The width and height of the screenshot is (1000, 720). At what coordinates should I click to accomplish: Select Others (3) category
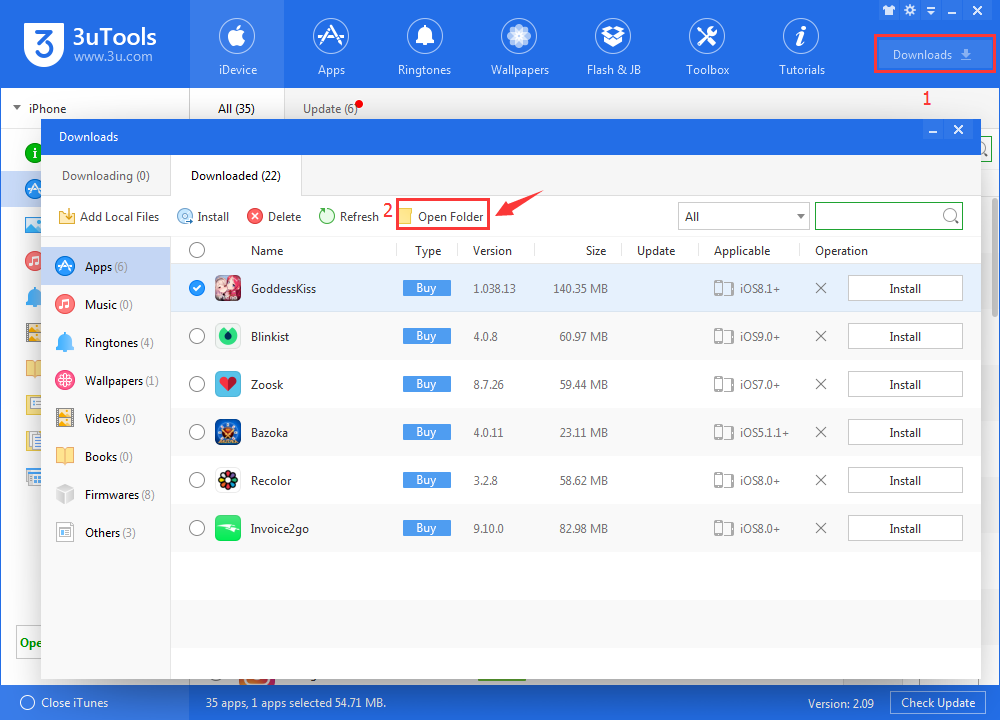click(106, 533)
